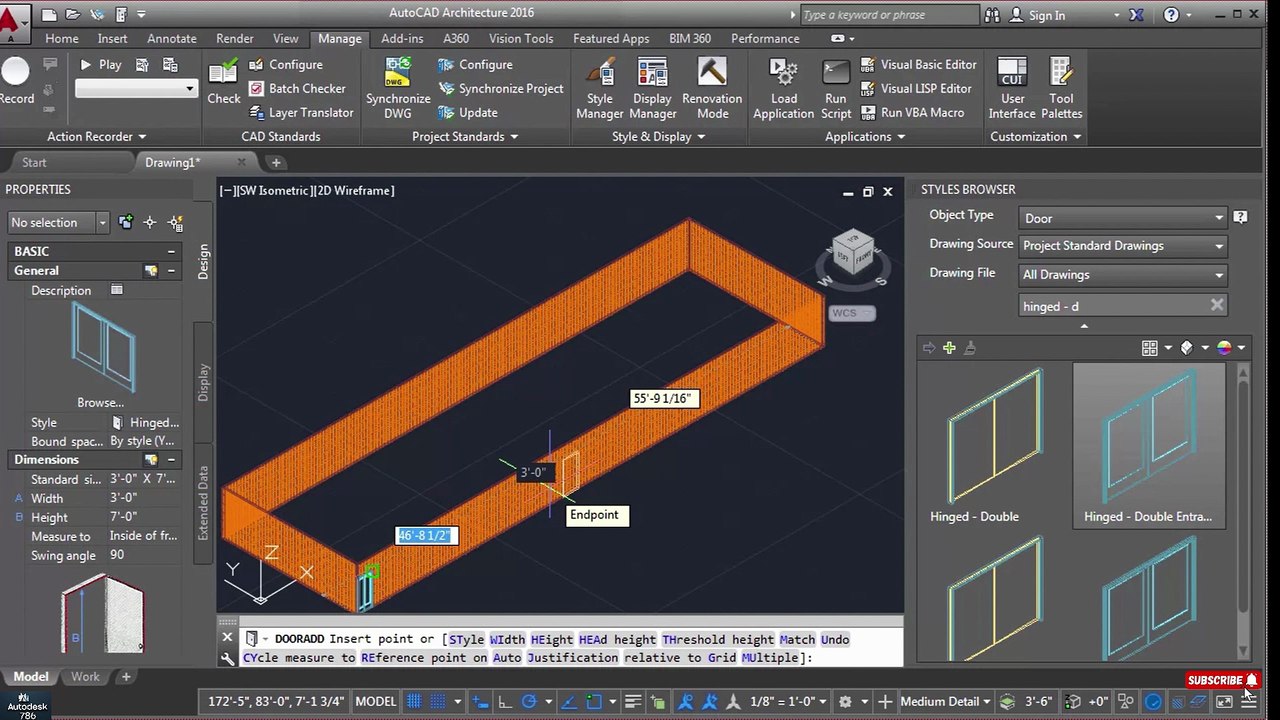Toggle clean screen icon in status bar
The width and height of the screenshot is (1280, 720).
1224,702
